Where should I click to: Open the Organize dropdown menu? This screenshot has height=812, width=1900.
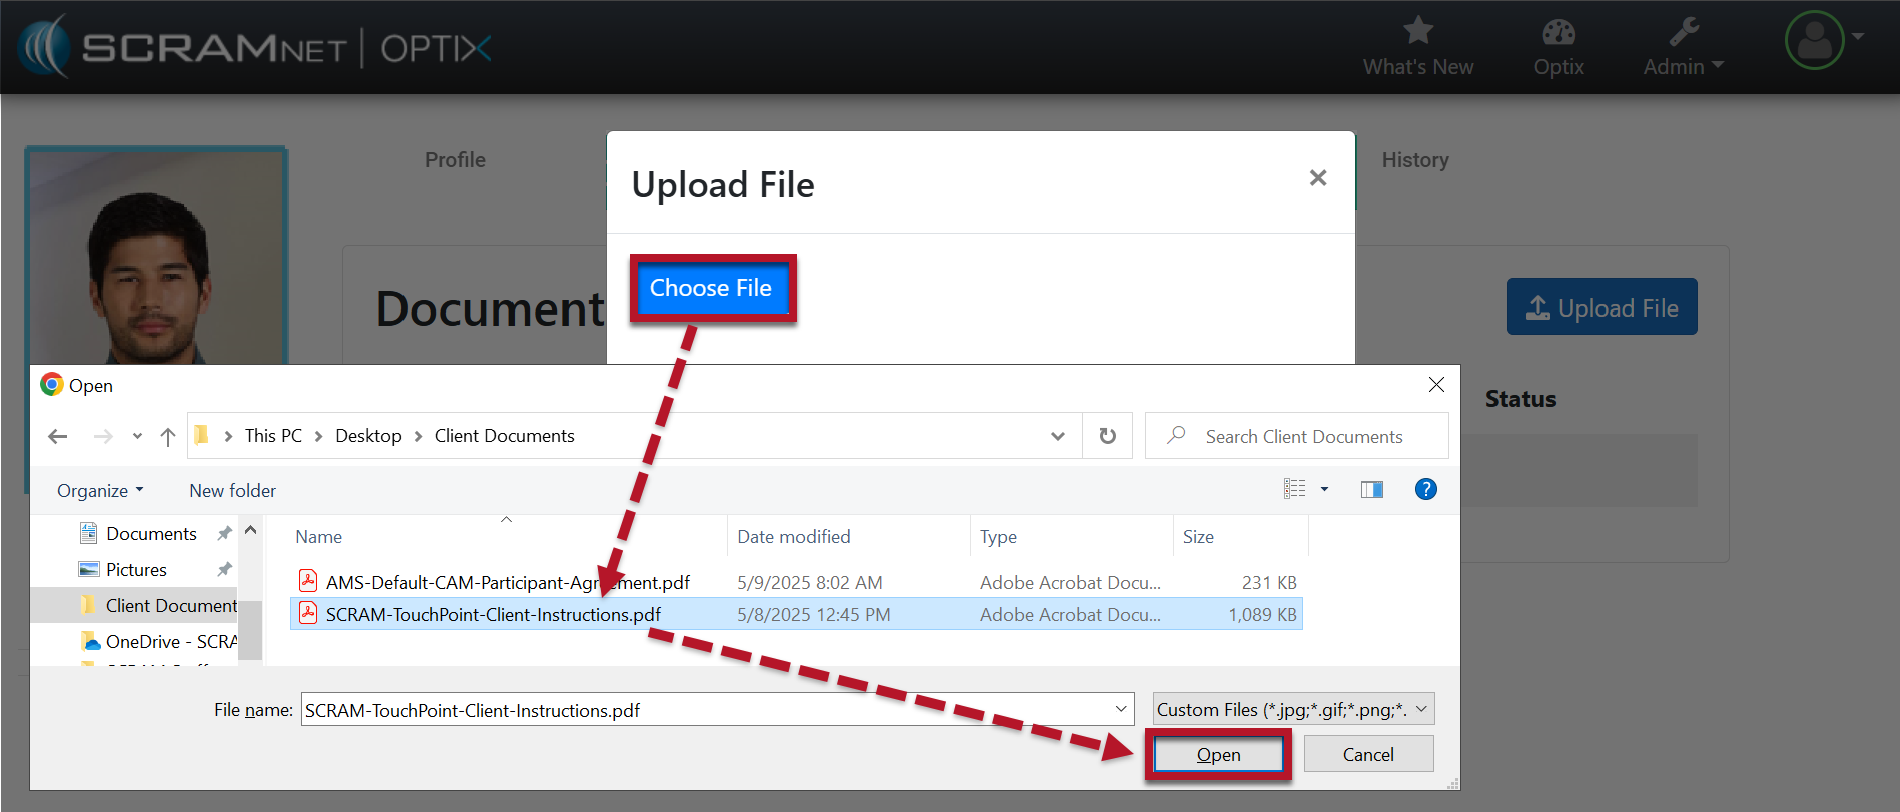tap(100, 490)
